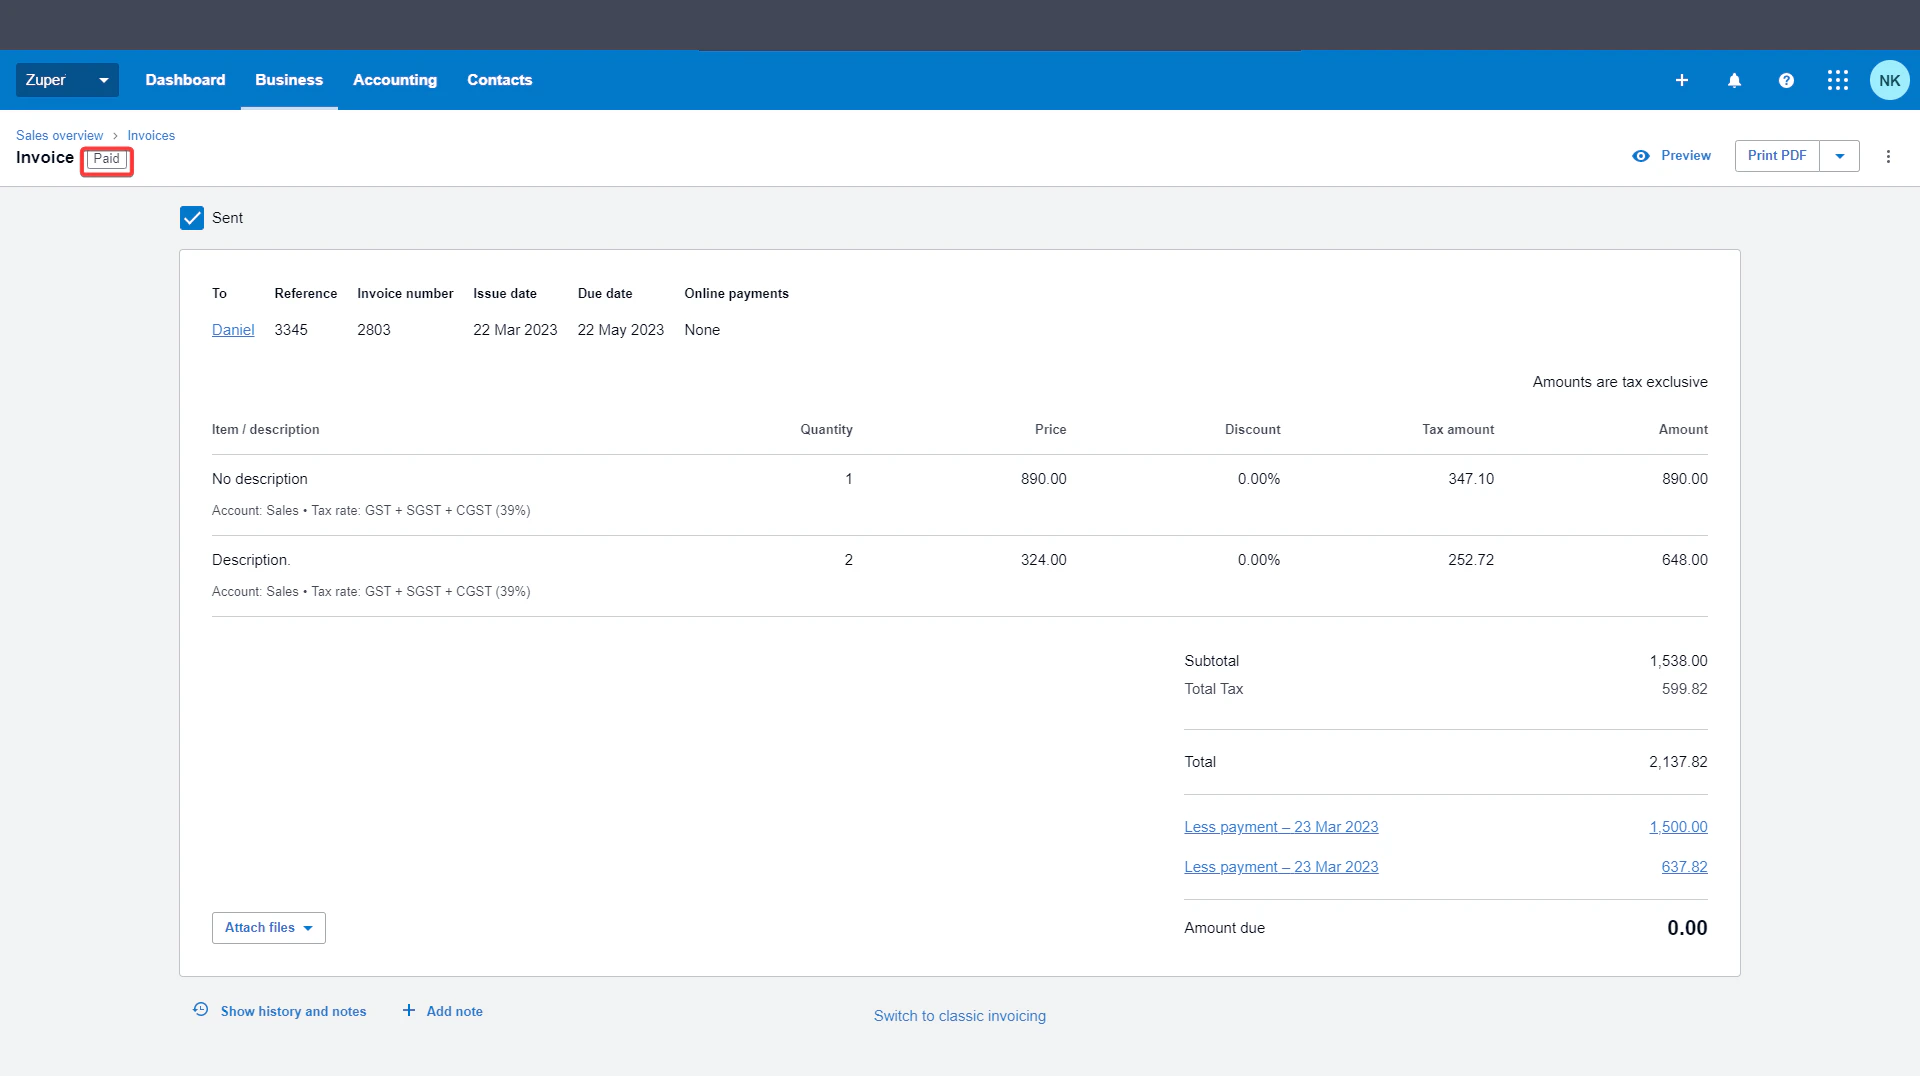Click the history clock icon

coord(201,1010)
